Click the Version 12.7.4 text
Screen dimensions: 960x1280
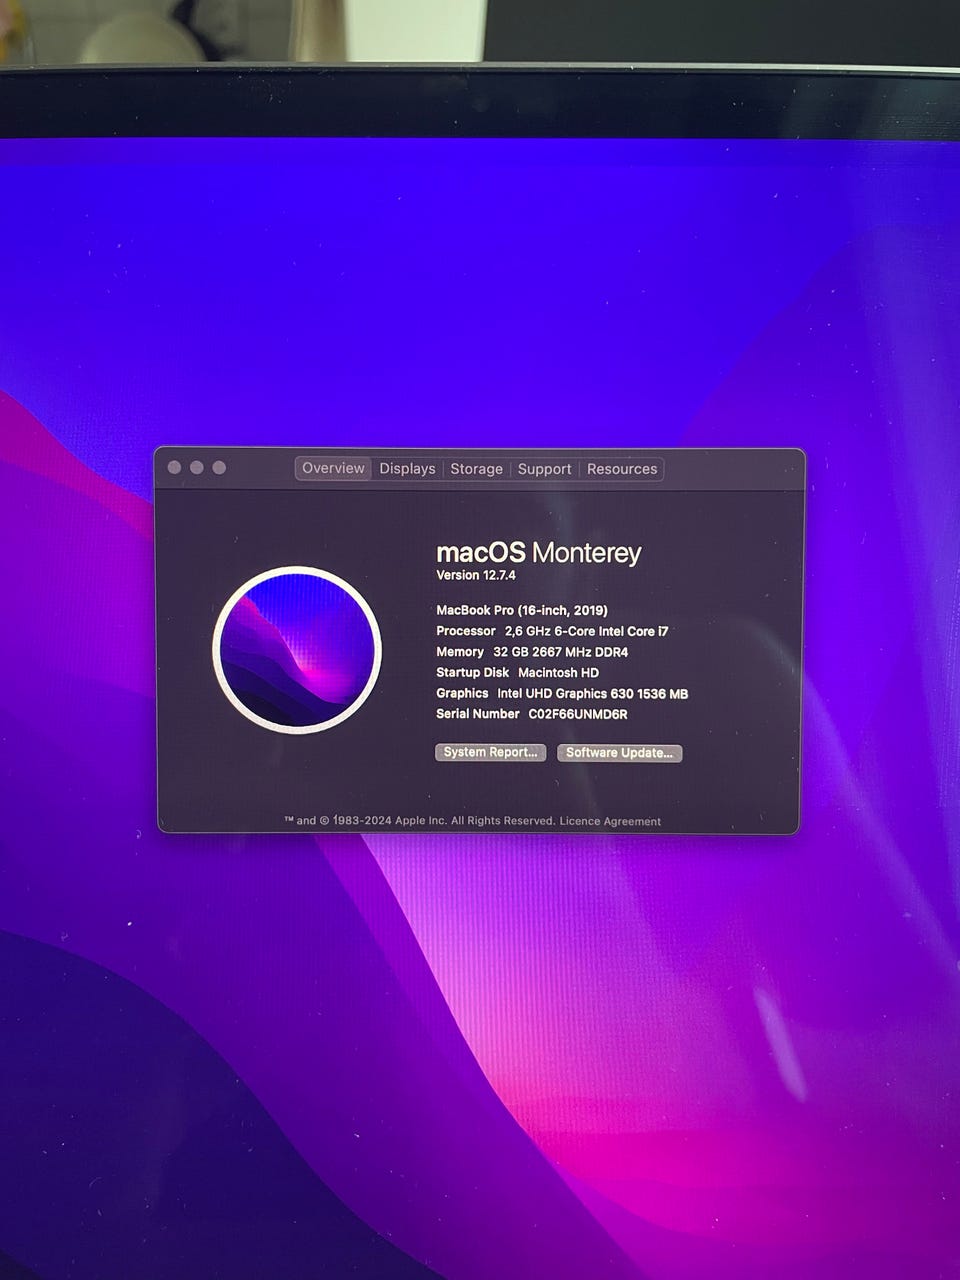click(476, 575)
